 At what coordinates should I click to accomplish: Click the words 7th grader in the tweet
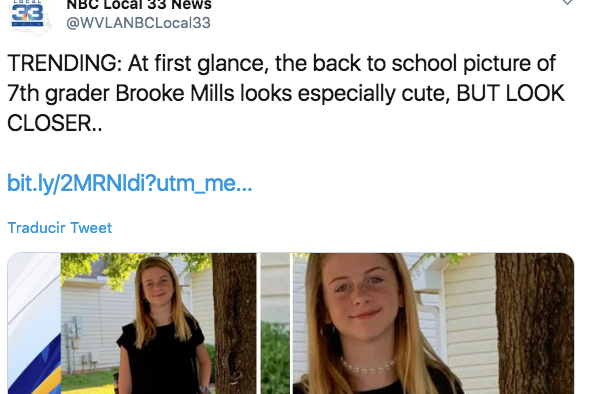click(x=59, y=93)
